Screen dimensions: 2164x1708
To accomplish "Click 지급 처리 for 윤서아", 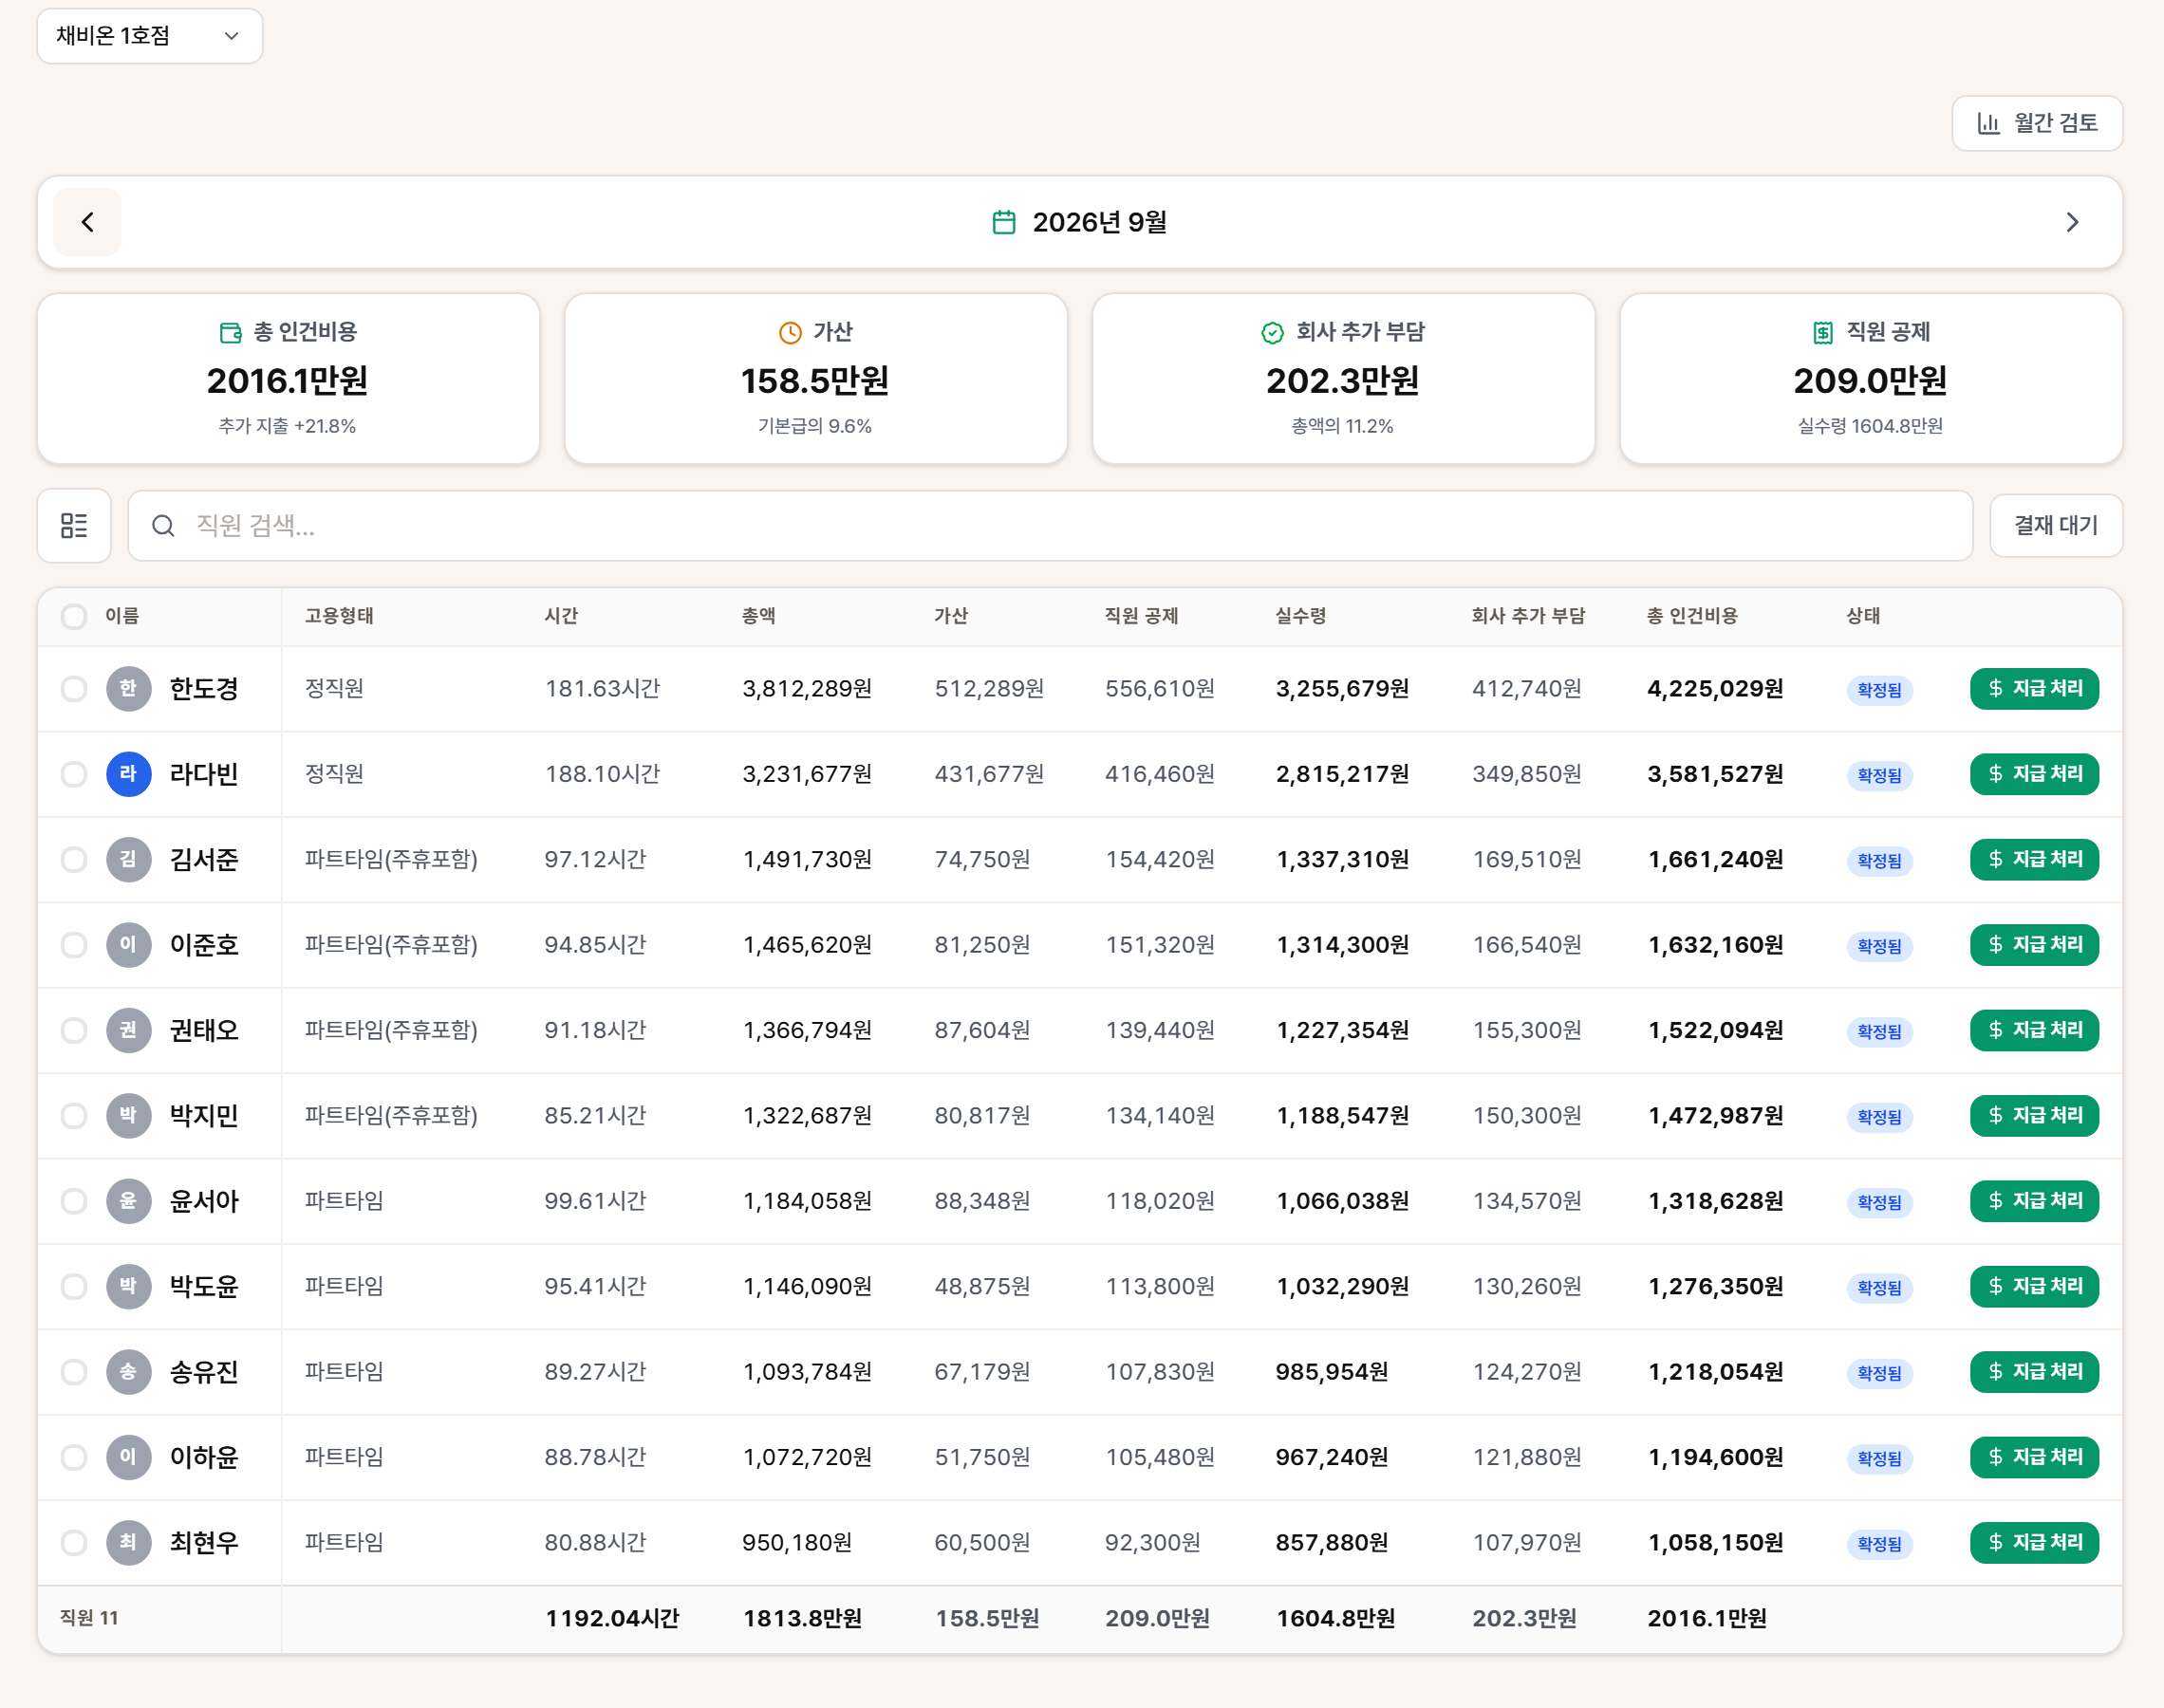I will pyautogui.click(x=2034, y=1201).
